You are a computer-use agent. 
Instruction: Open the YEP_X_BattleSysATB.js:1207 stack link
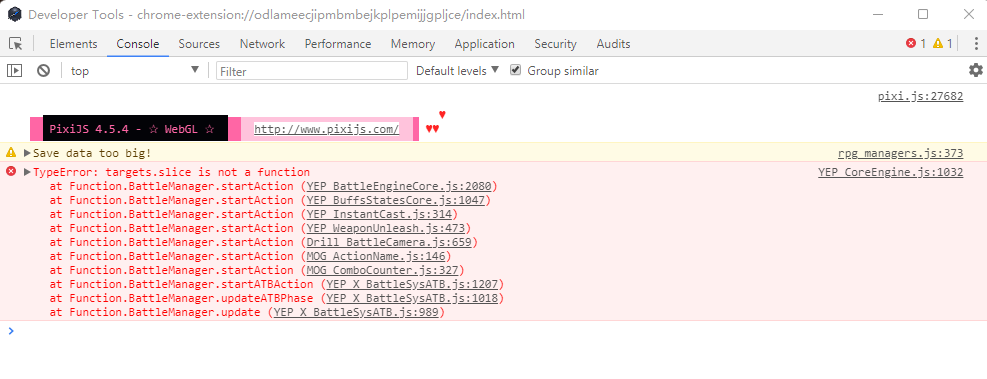coord(412,284)
